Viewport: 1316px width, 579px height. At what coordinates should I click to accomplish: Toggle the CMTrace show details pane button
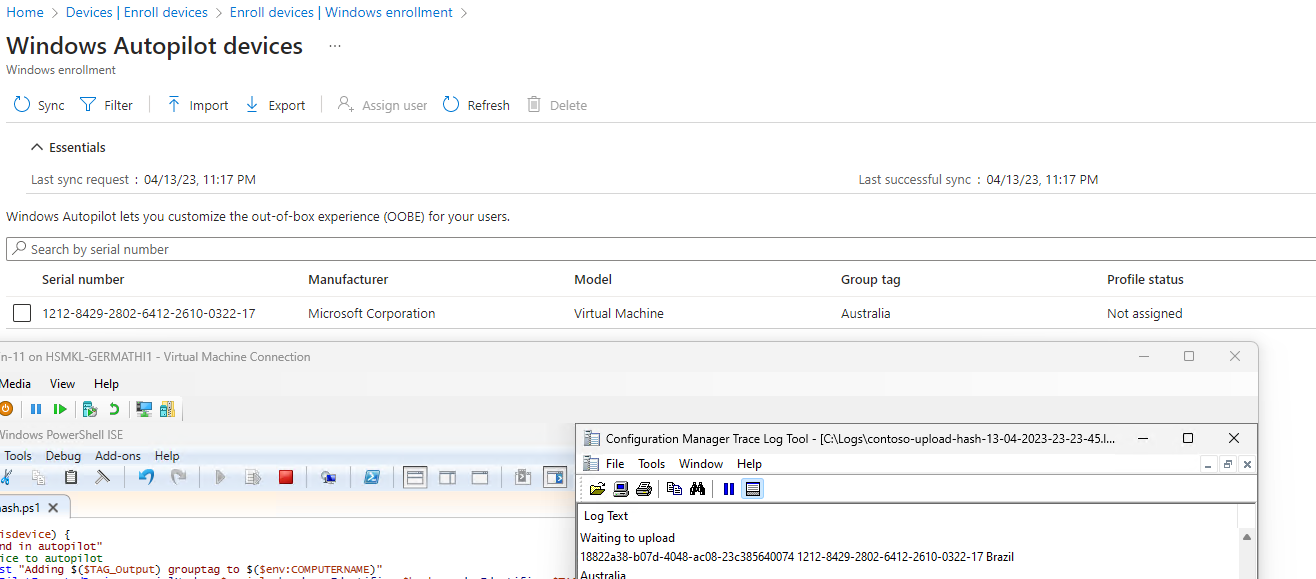(x=753, y=489)
